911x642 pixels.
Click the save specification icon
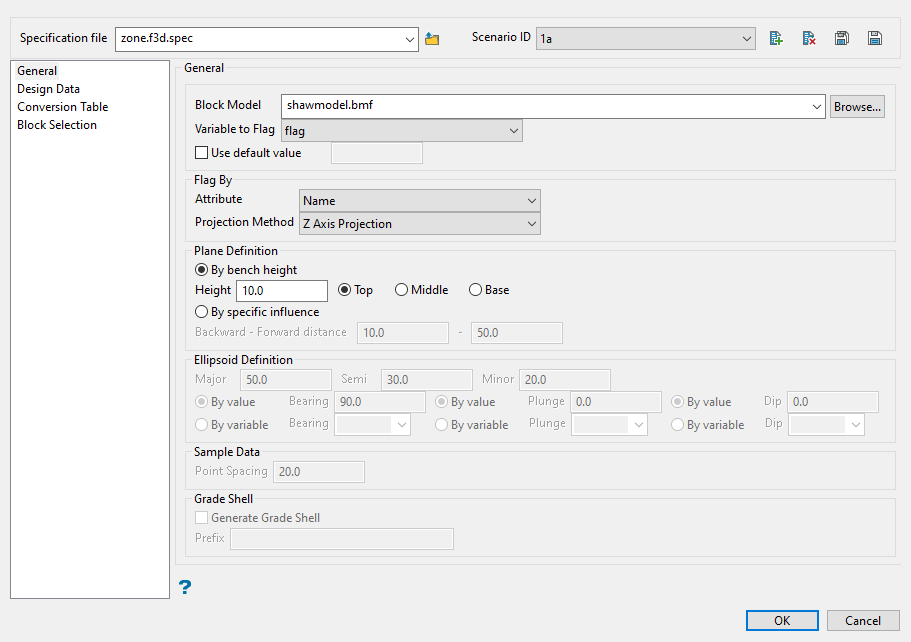coord(842,39)
